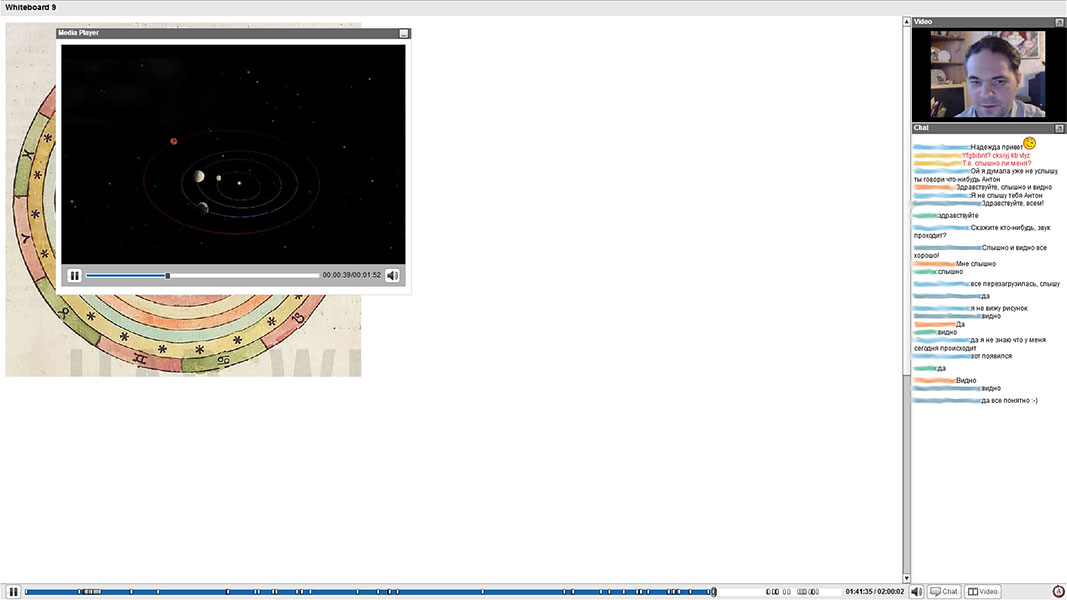Screen dimensions: 1067x600
Task: Click the Whiteboard 9 title
Action: tap(31, 7)
